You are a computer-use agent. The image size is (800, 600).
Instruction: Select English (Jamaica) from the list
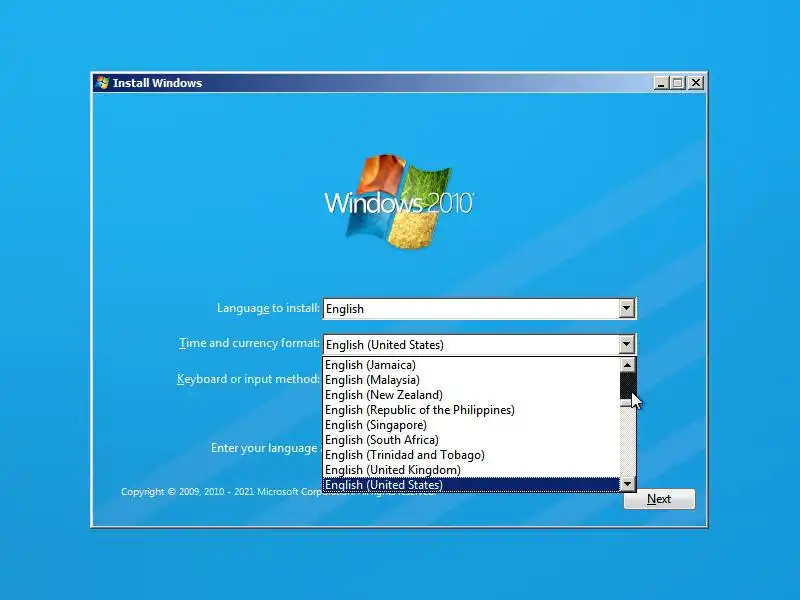(471, 365)
